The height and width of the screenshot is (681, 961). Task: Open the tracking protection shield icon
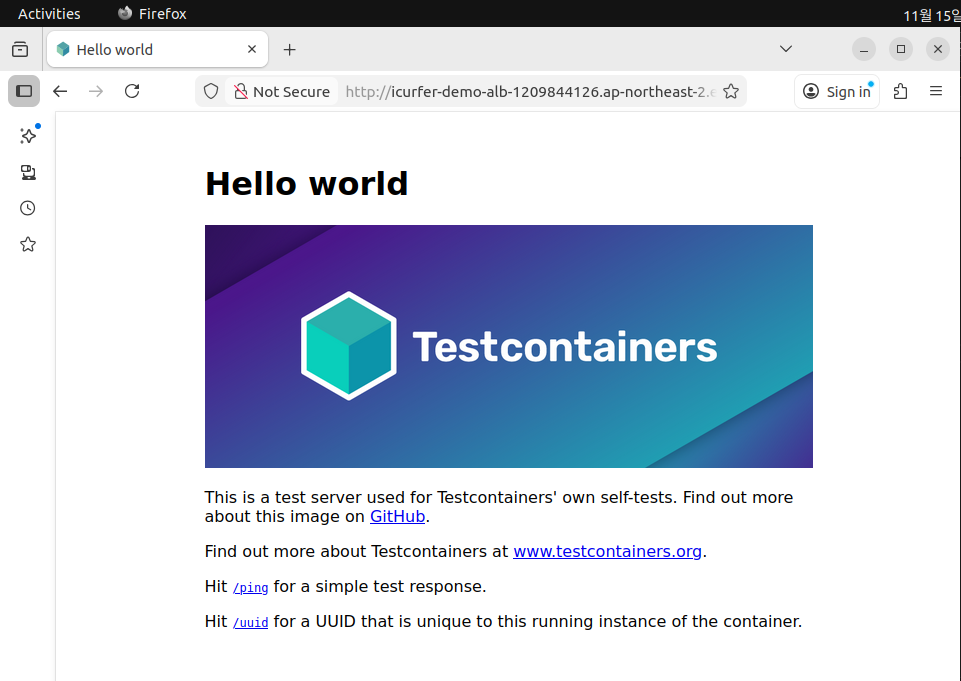pyautogui.click(x=211, y=91)
